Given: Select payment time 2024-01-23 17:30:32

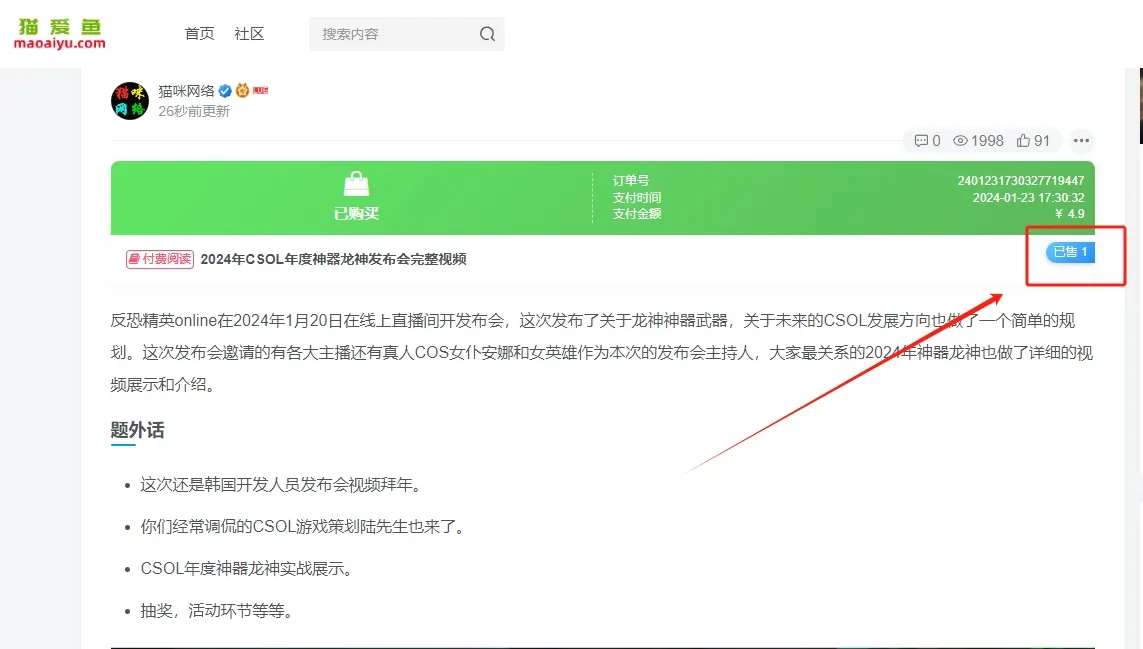Looking at the screenshot, I should click(x=1028, y=197).
